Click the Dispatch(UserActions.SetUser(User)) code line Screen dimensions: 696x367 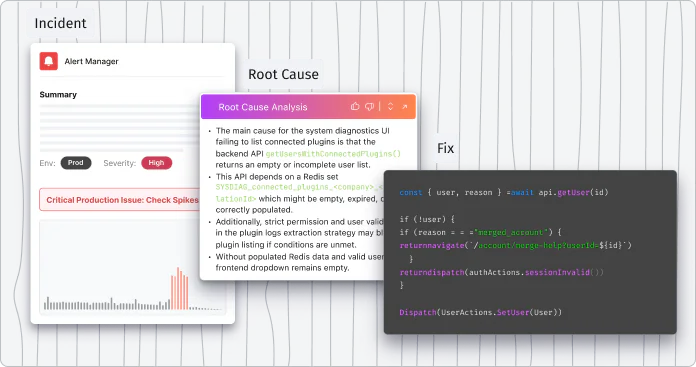click(x=481, y=312)
